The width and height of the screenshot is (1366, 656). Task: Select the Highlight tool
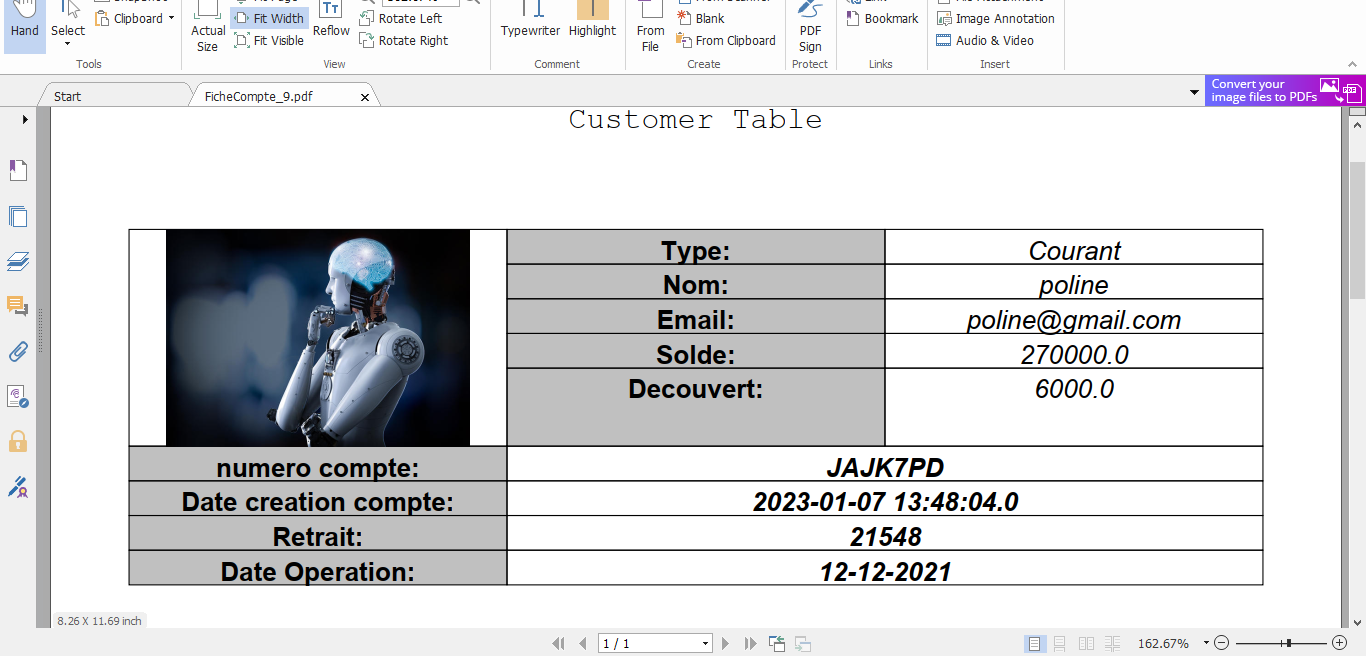[x=592, y=22]
